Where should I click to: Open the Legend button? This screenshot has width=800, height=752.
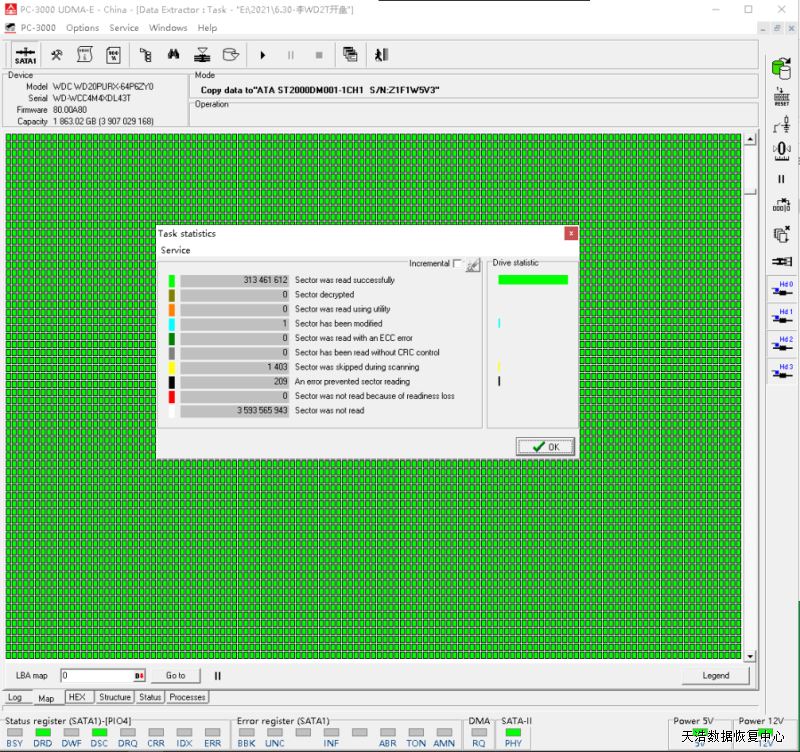click(x=715, y=676)
